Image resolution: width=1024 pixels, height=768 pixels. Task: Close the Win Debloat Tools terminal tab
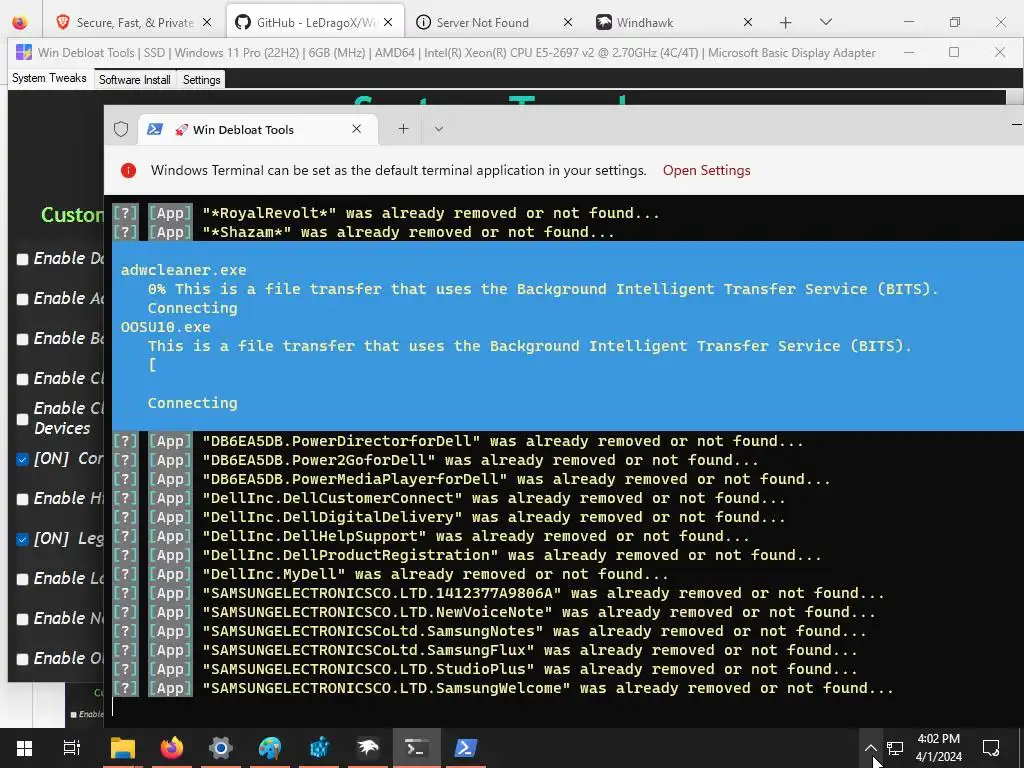(x=357, y=129)
